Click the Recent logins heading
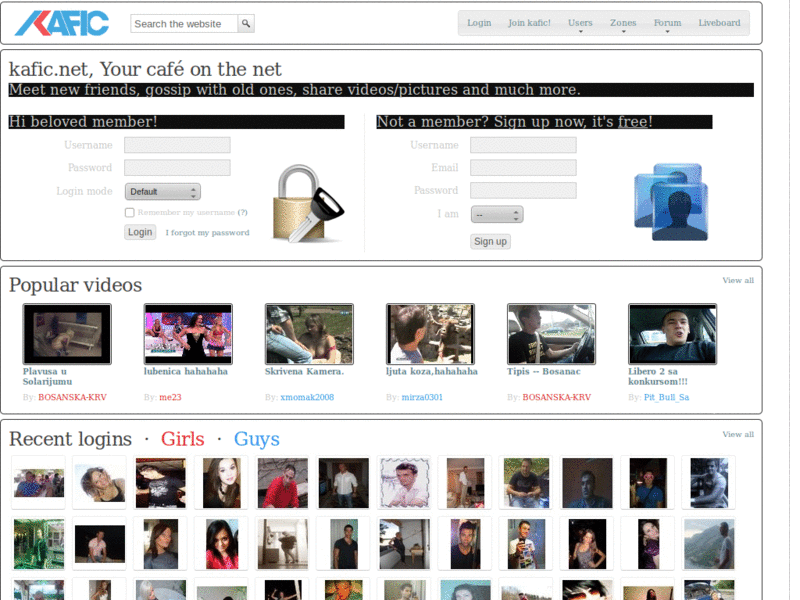The width and height of the screenshot is (800, 600). point(70,439)
